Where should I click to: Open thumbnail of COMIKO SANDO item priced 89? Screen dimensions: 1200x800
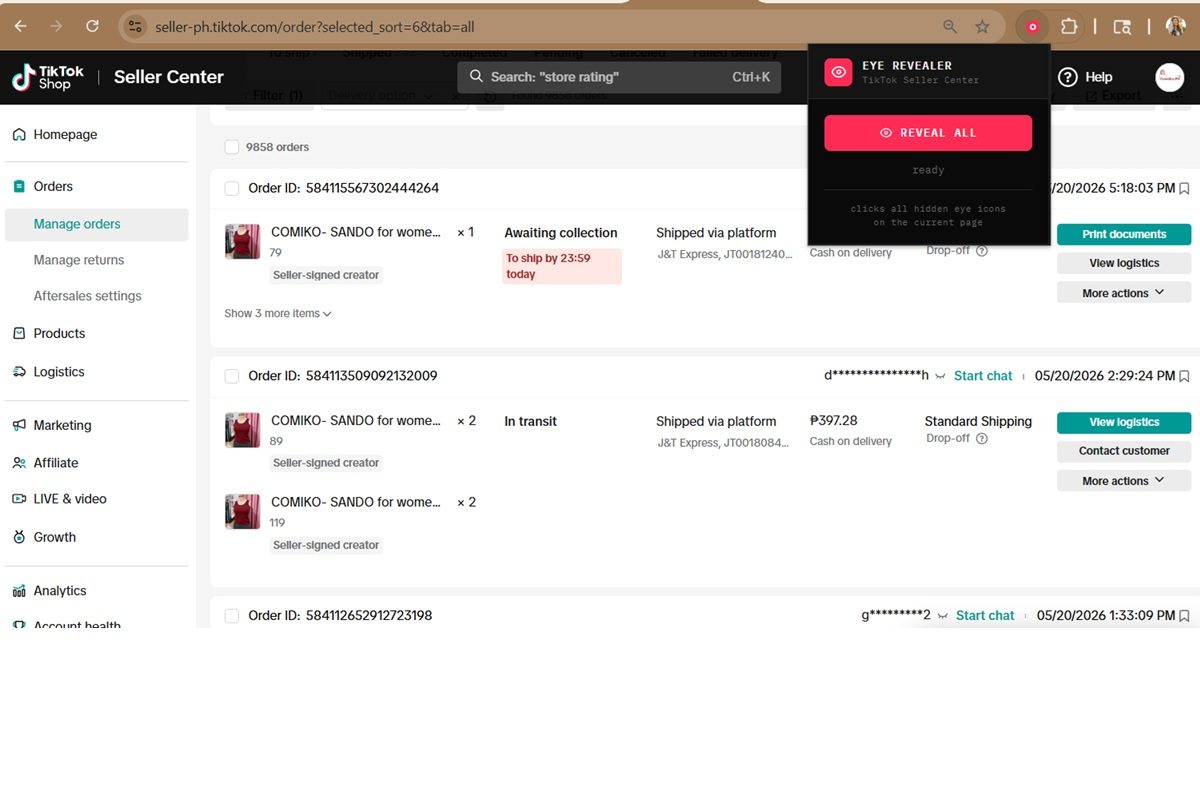tap(242, 430)
